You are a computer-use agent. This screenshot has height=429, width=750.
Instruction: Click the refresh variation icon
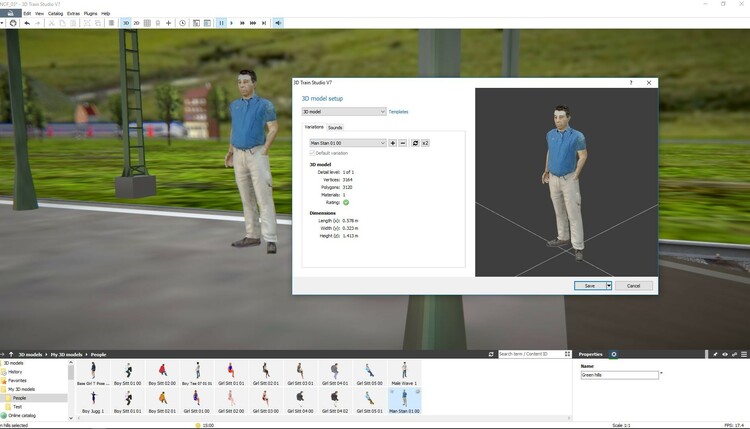415,143
